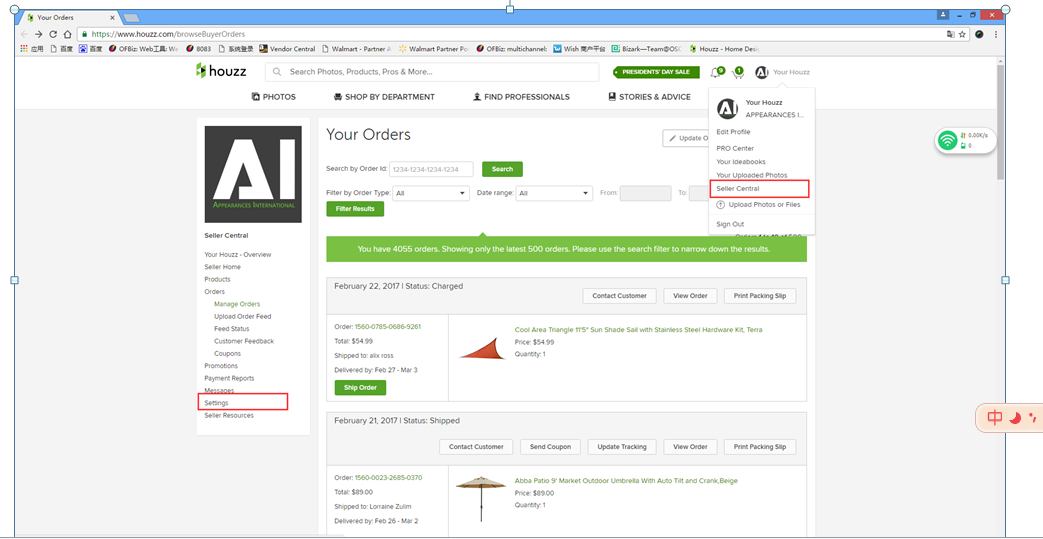This screenshot has width=1043, height=539.
Task: Click the Search by Order Id field
Action: pyautogui.click(x=431, y=169)
